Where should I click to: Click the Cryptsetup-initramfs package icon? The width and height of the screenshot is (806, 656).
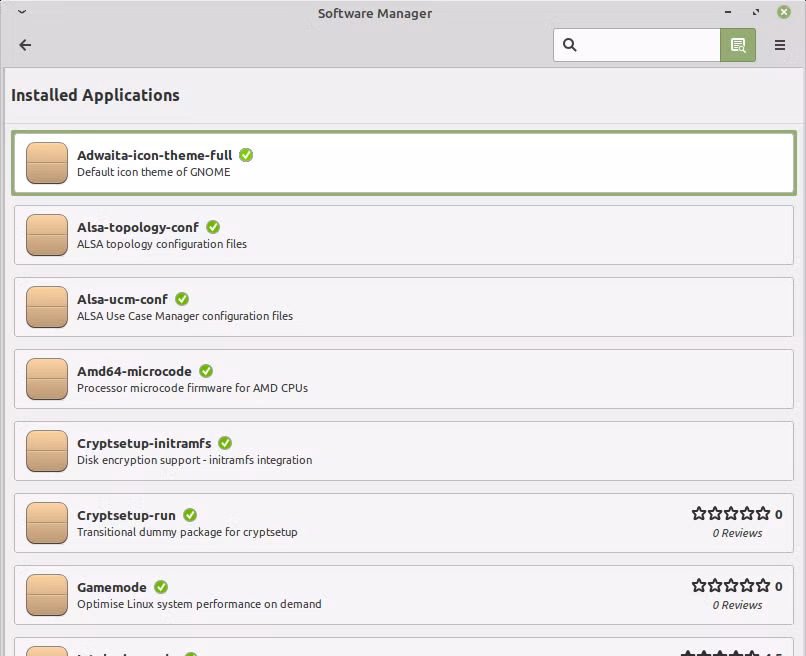coord(47,451)
